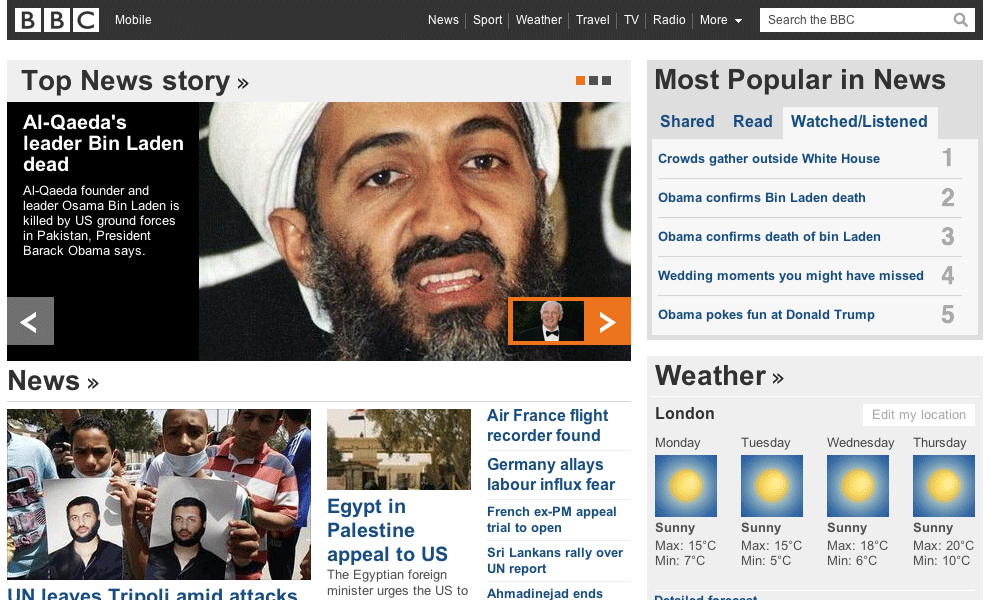
Task: Select the second carousel indicator square
Action: pyautogui.click(x=593, y=81)
